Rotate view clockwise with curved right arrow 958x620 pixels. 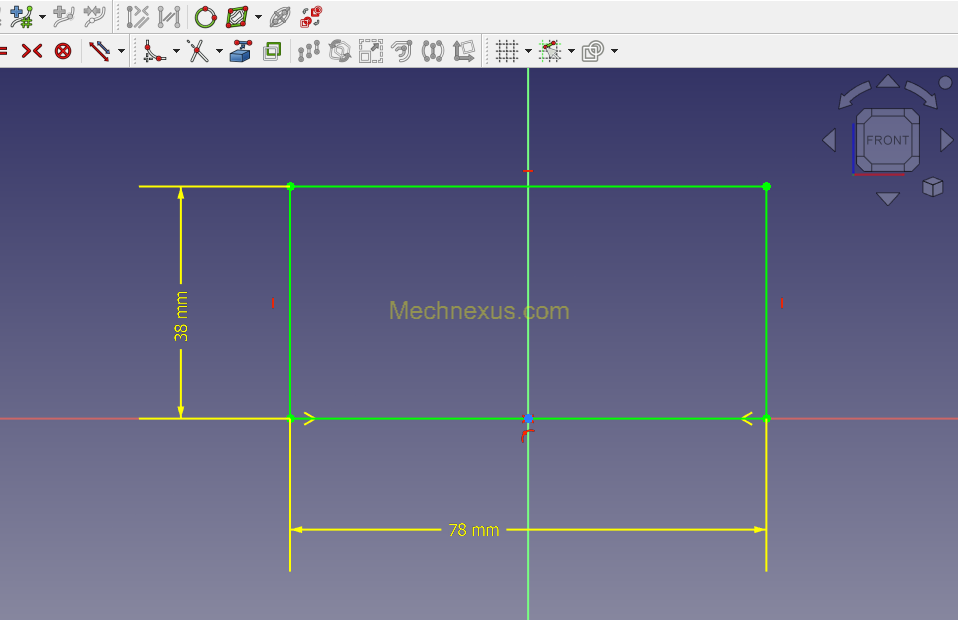coord(922,94)
